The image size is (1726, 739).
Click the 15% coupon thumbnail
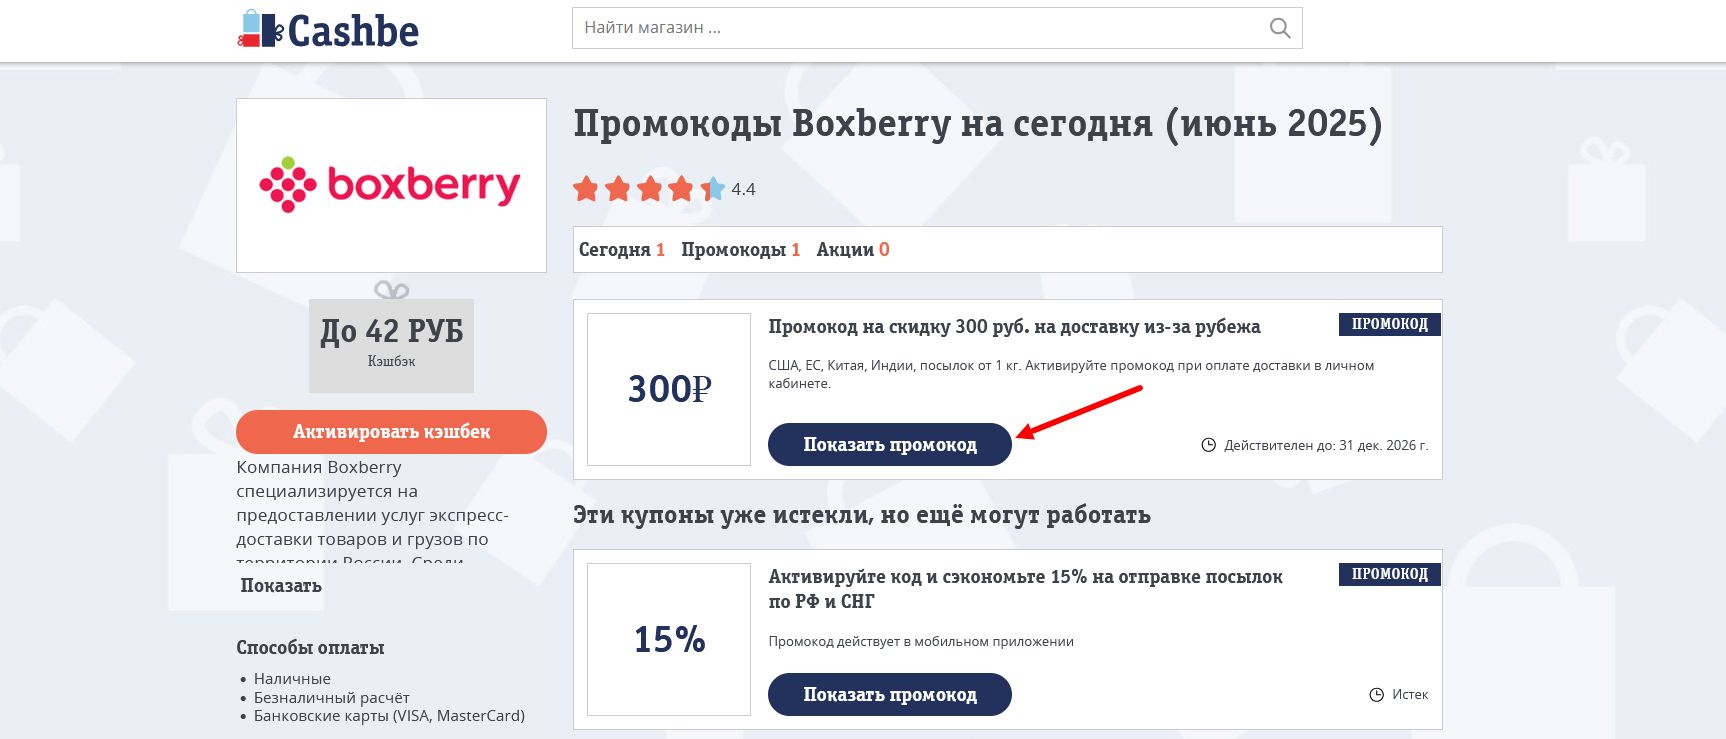[x=669, y=639]
